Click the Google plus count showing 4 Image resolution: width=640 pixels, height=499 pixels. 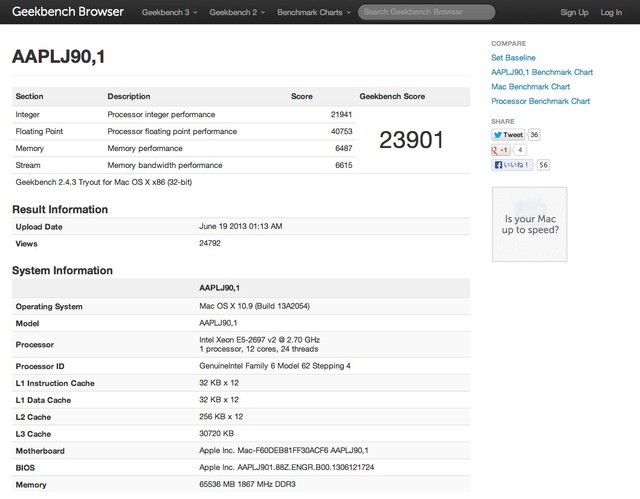[520, 150]
